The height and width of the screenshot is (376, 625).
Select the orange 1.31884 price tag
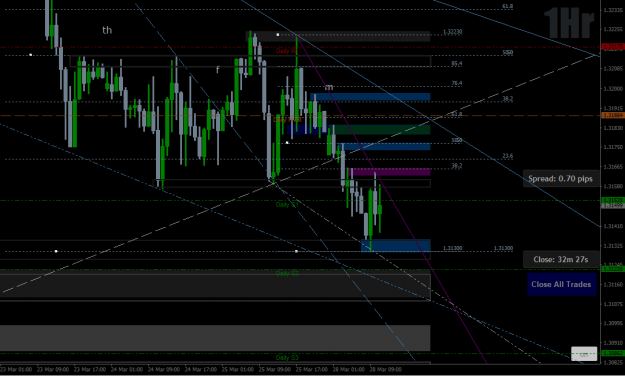pos(613,115)
